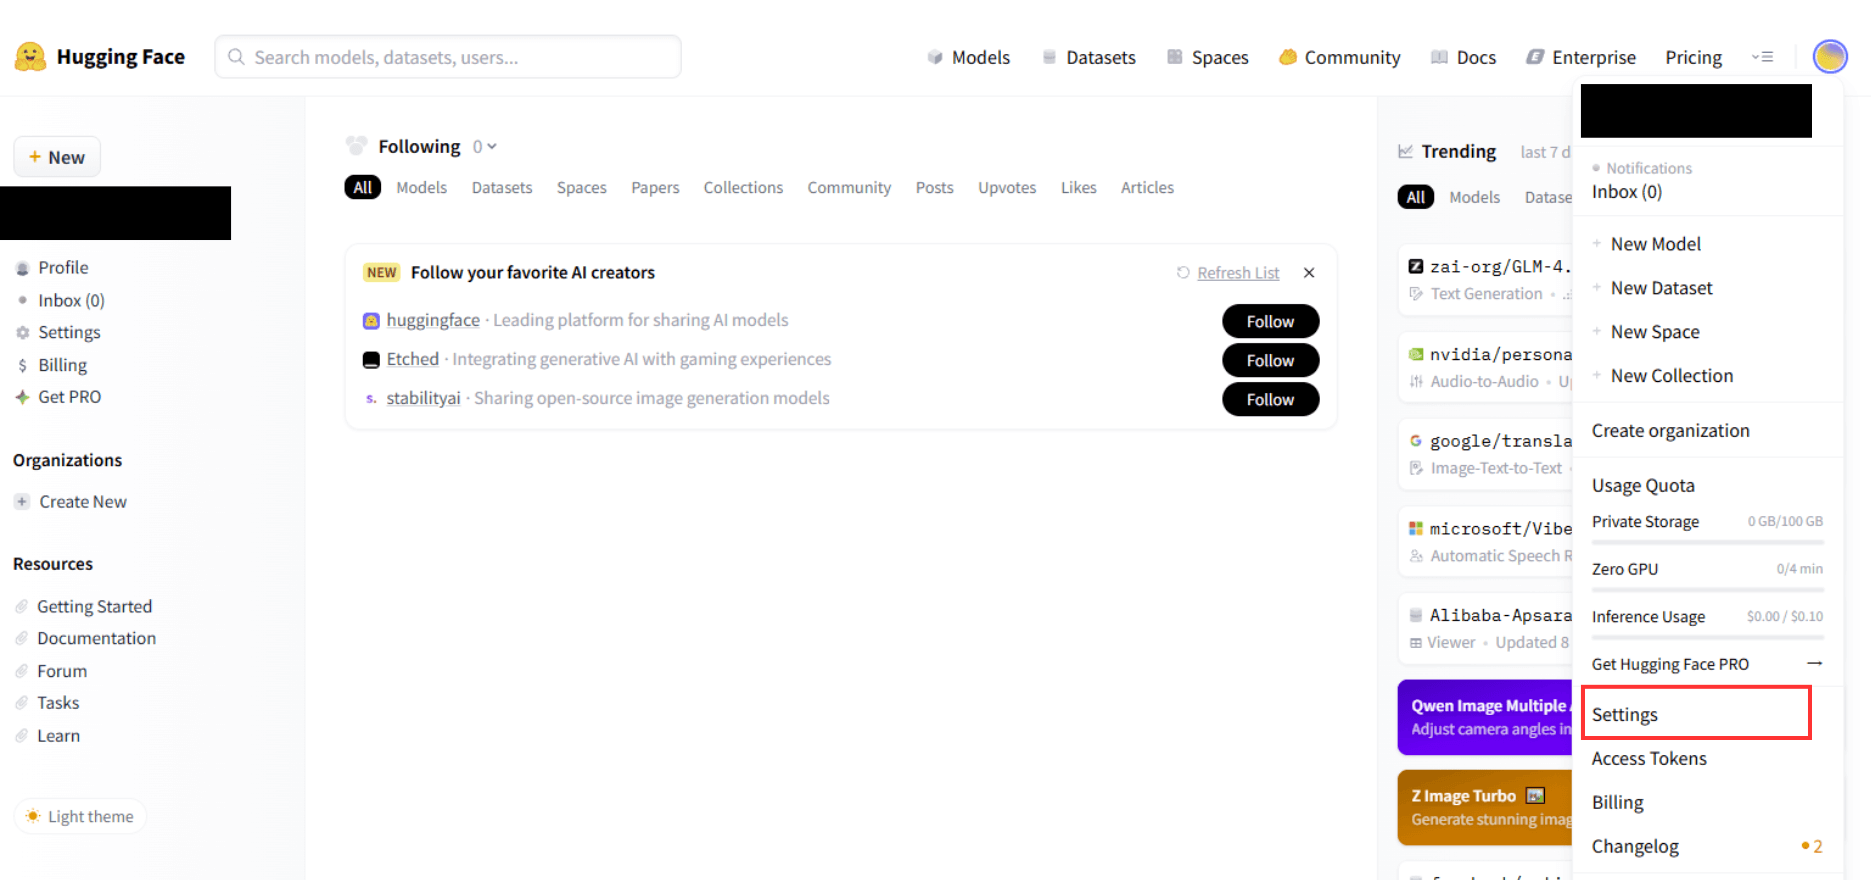Open Settings from the left sidebar
The width and height of the screenshot is (1871, 880).
point(69,332)
